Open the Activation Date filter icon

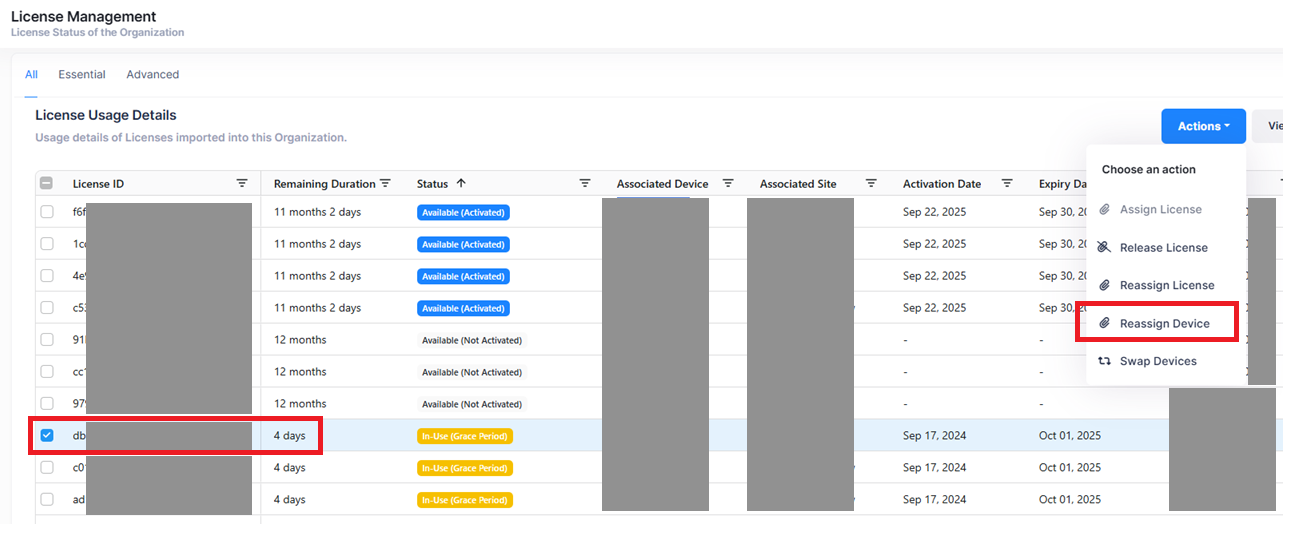click(1007, 184)
